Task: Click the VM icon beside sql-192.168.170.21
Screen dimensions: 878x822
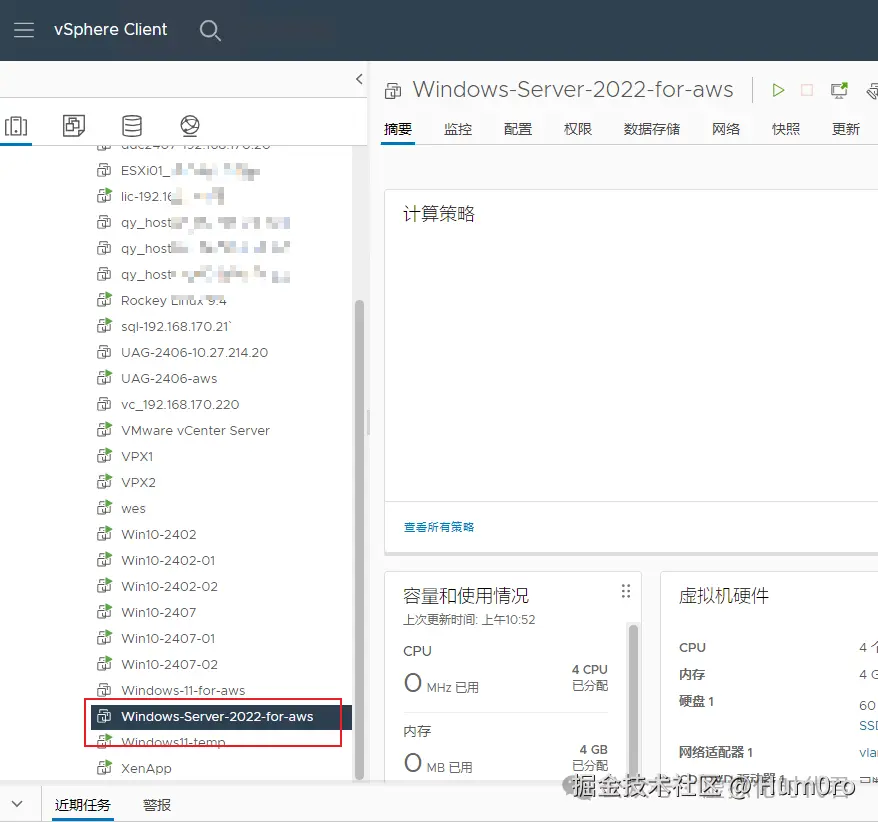Action: point(104,326)
